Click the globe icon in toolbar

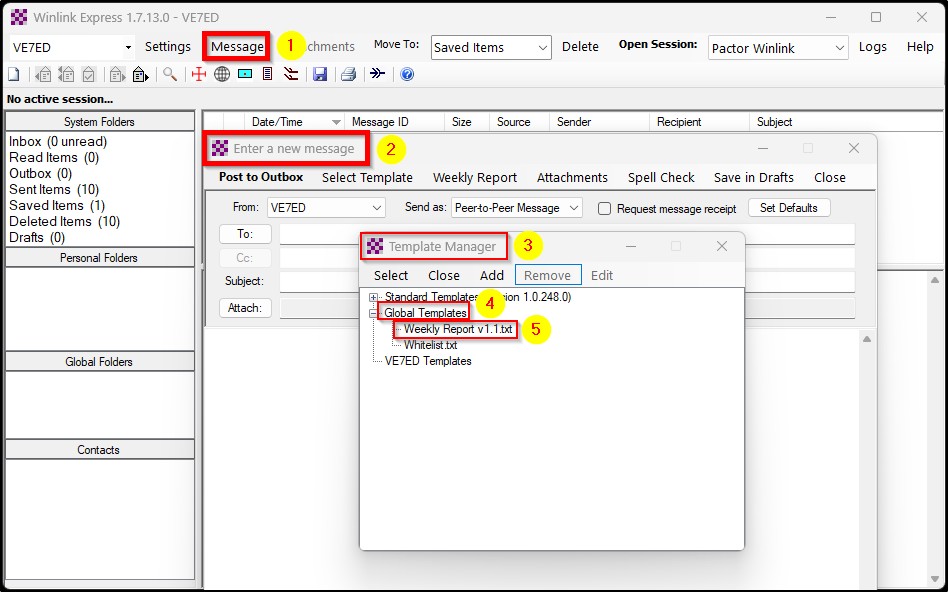[x=222, y=74]
